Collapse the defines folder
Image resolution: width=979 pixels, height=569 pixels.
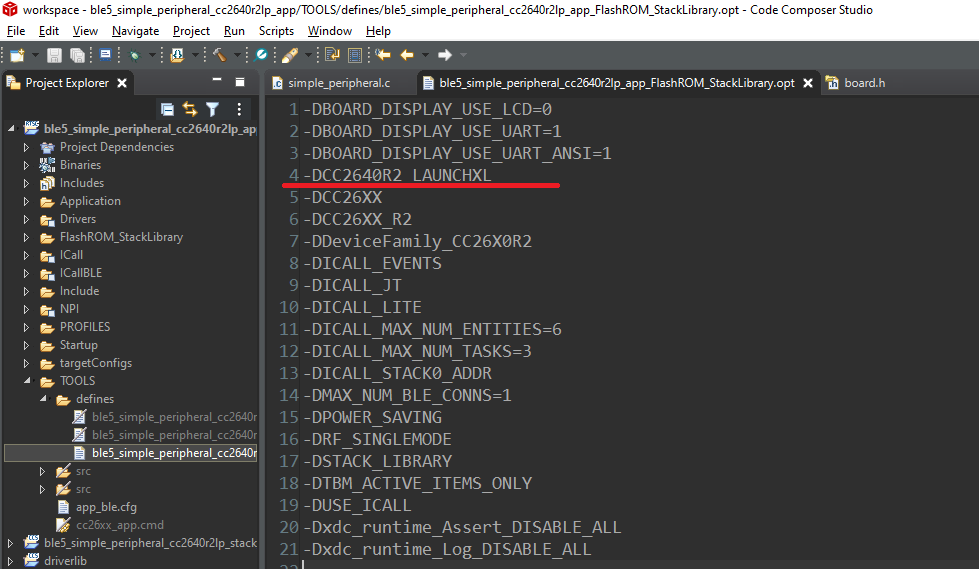(42, 398)
